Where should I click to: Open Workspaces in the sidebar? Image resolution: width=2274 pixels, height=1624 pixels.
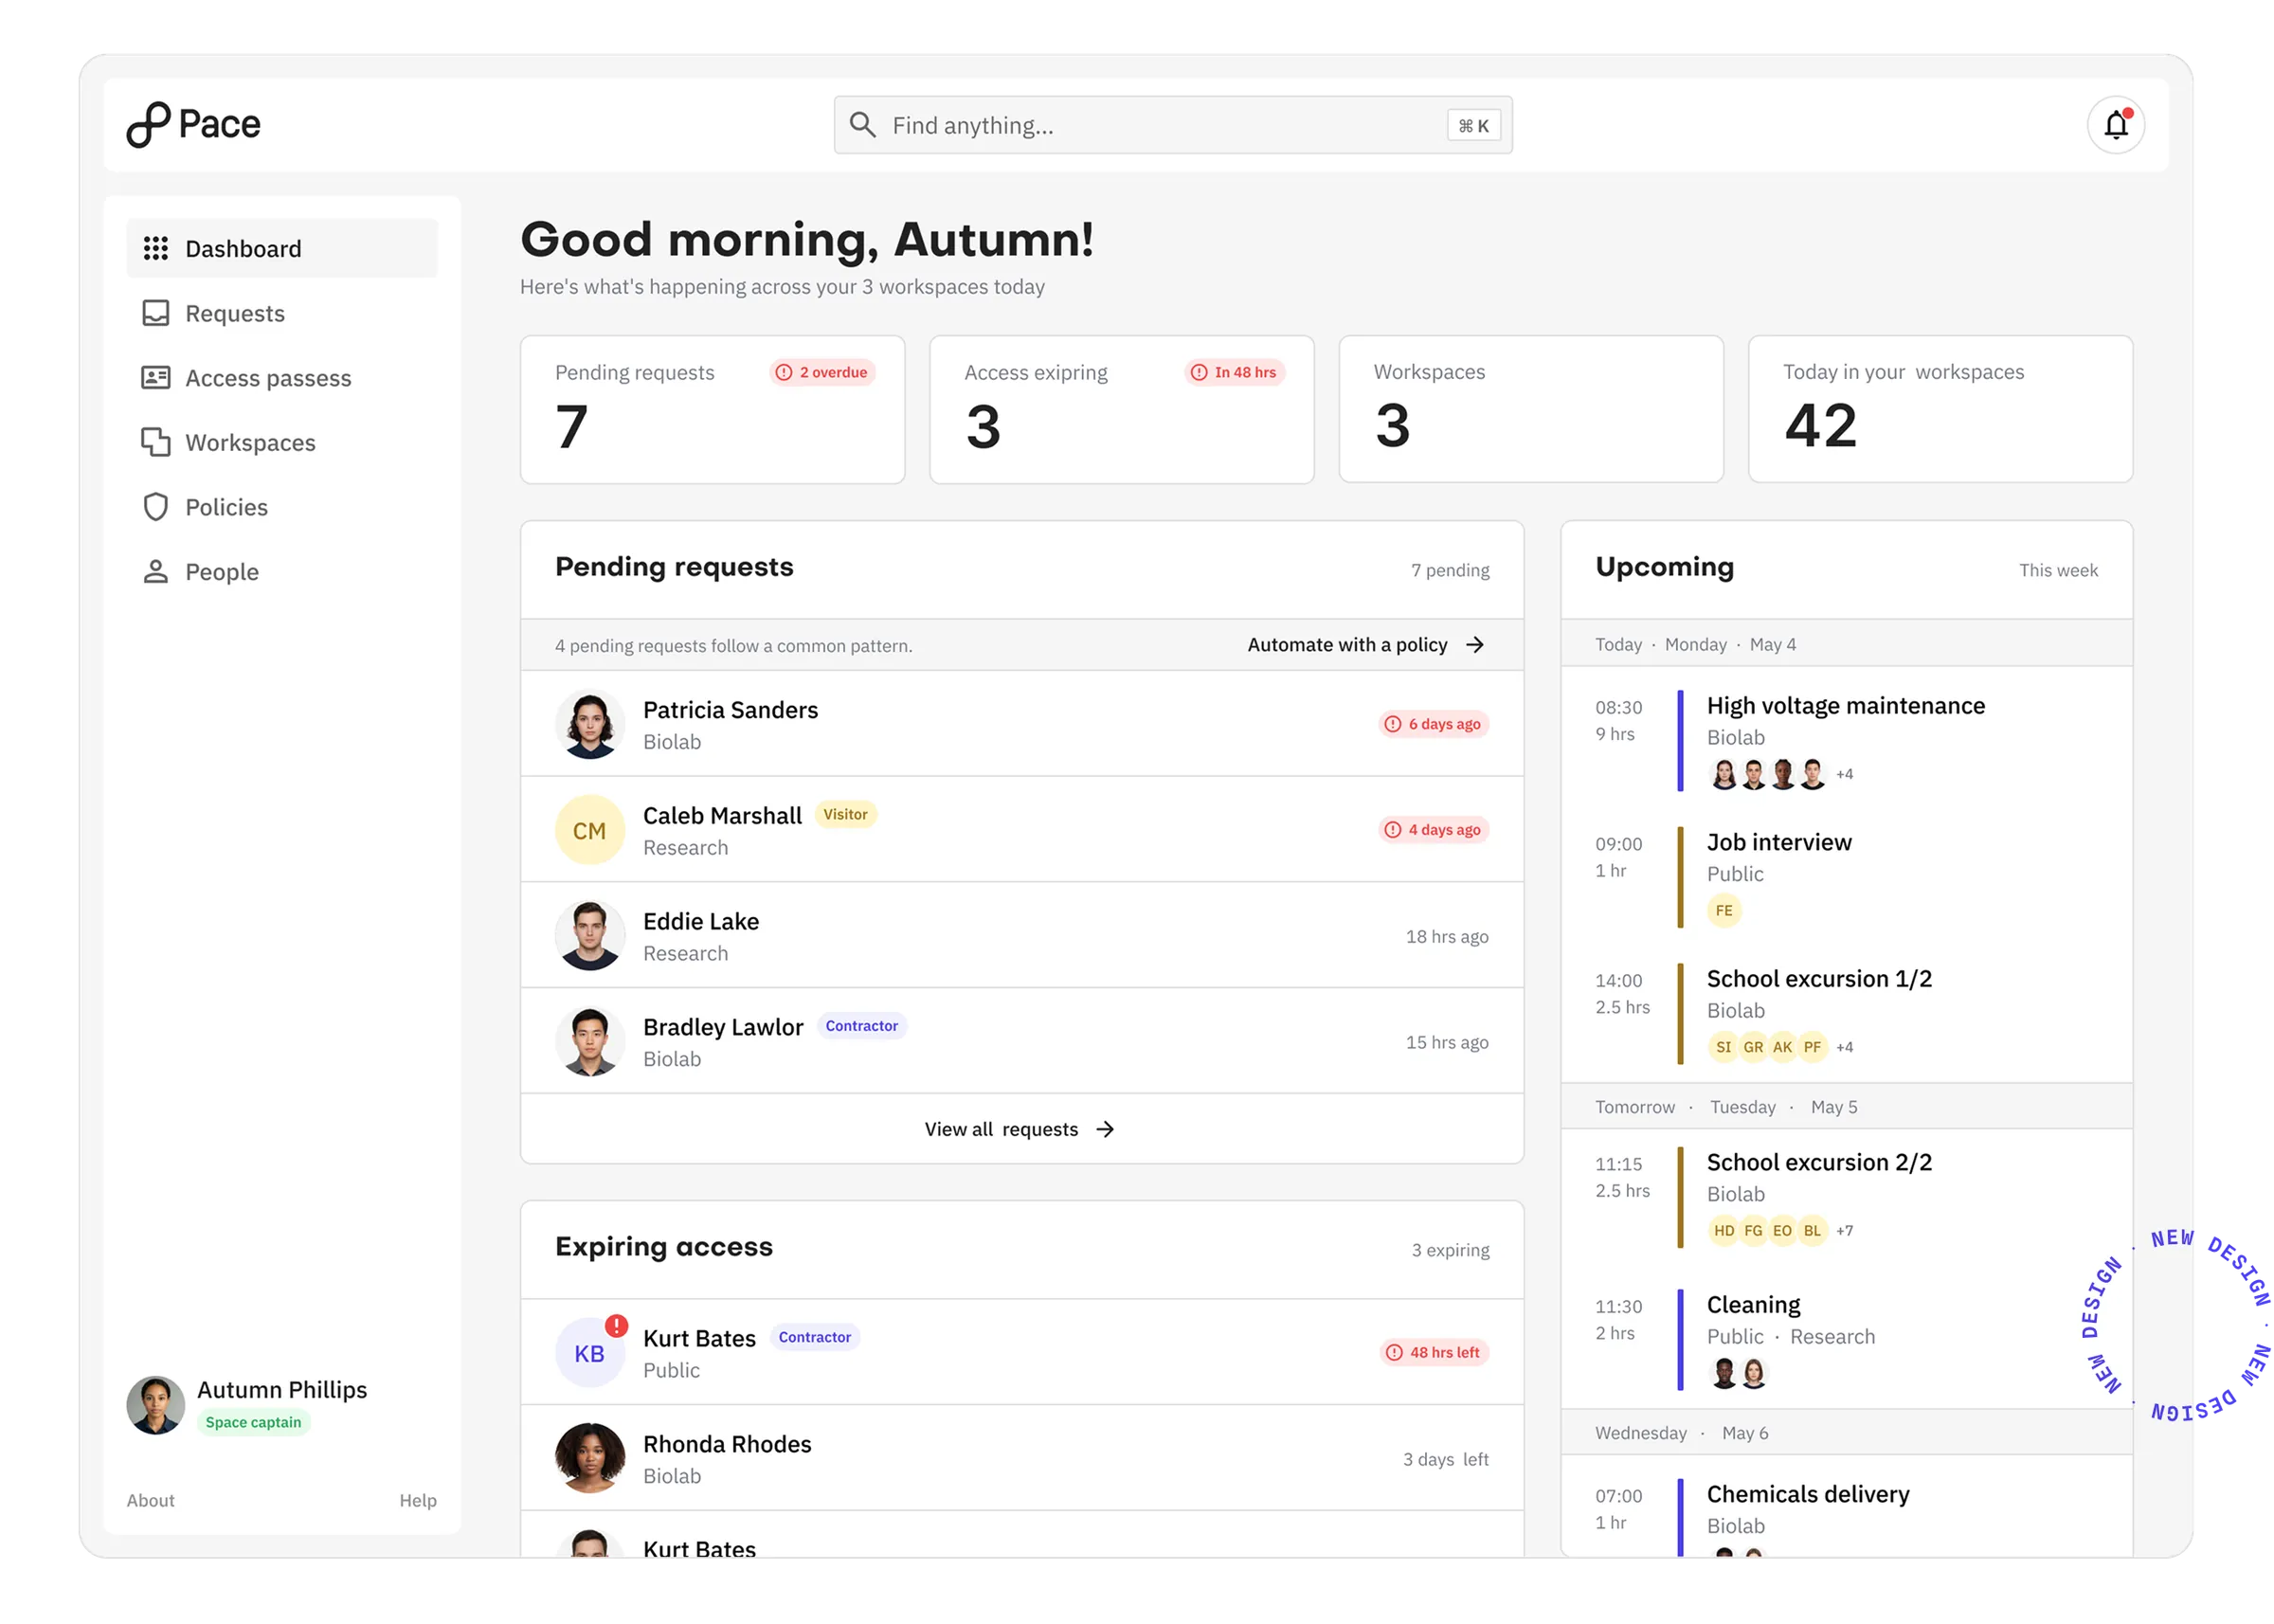[282, 442]
